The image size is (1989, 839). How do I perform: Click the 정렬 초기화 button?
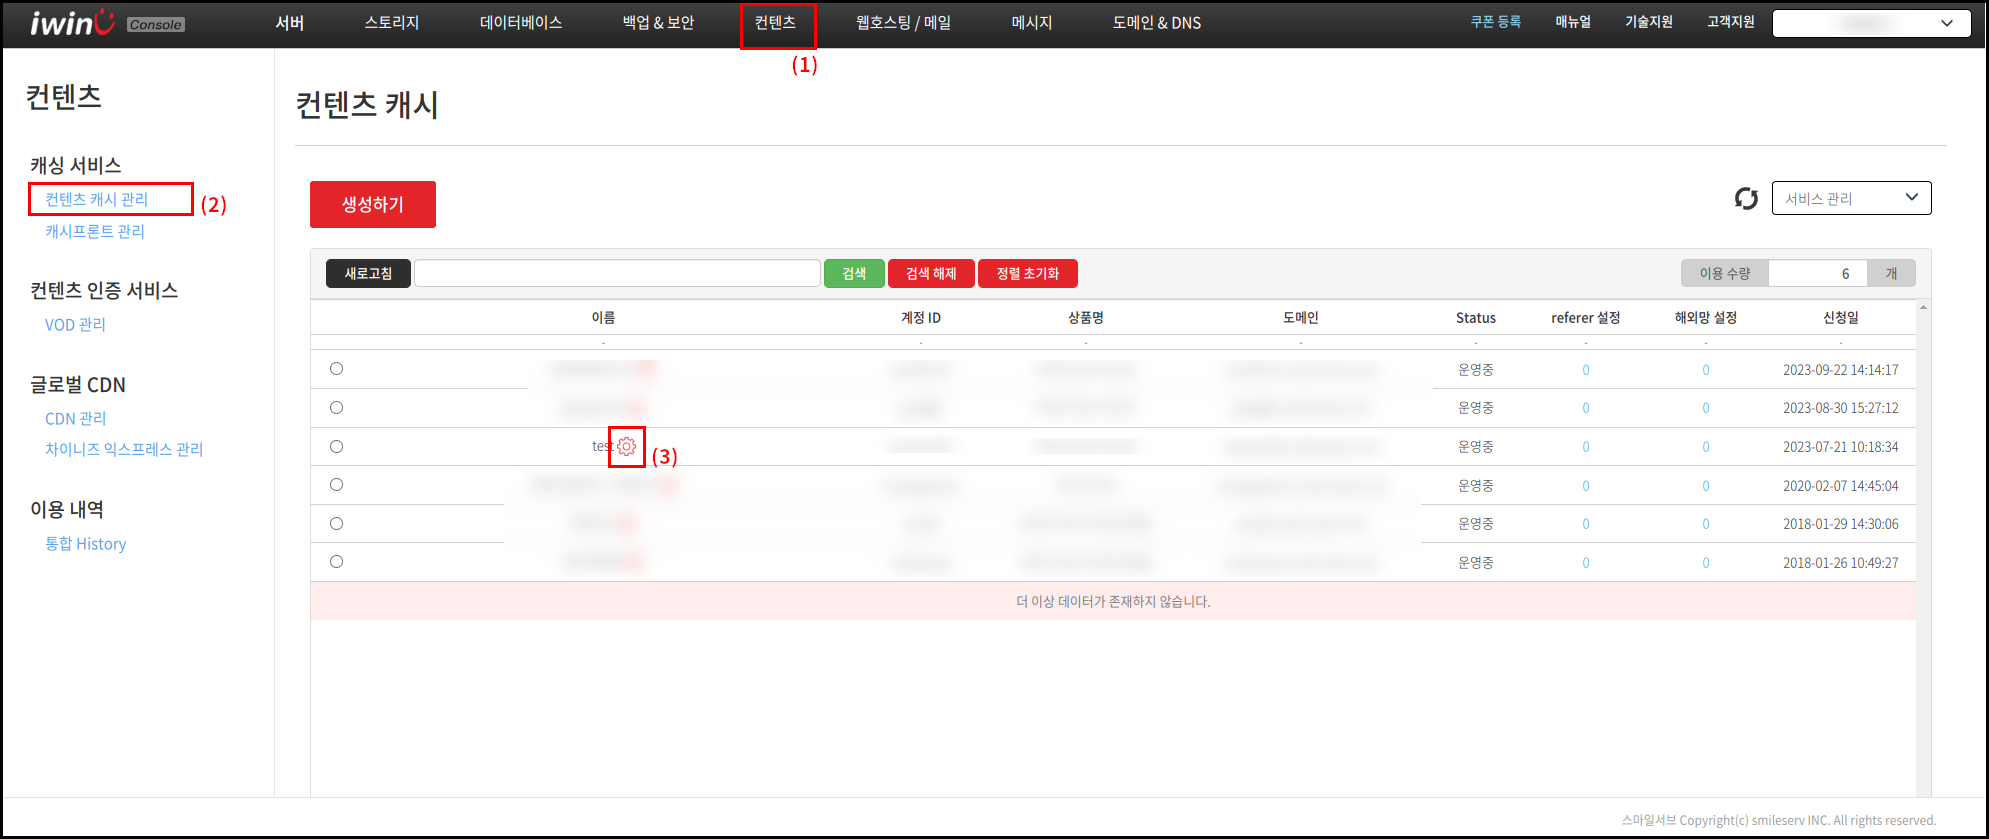click(1027, 274)
